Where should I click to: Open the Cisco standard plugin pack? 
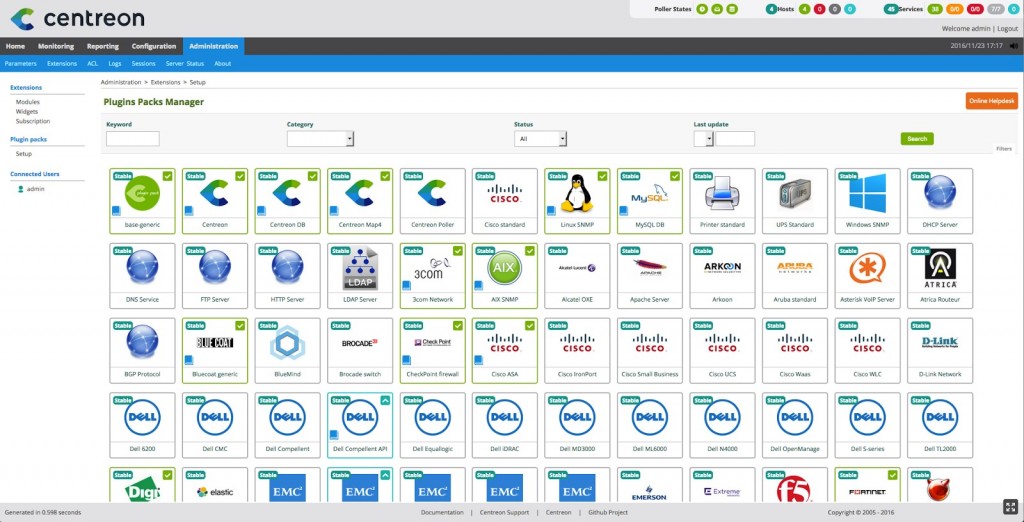click(x=505, y=201)
